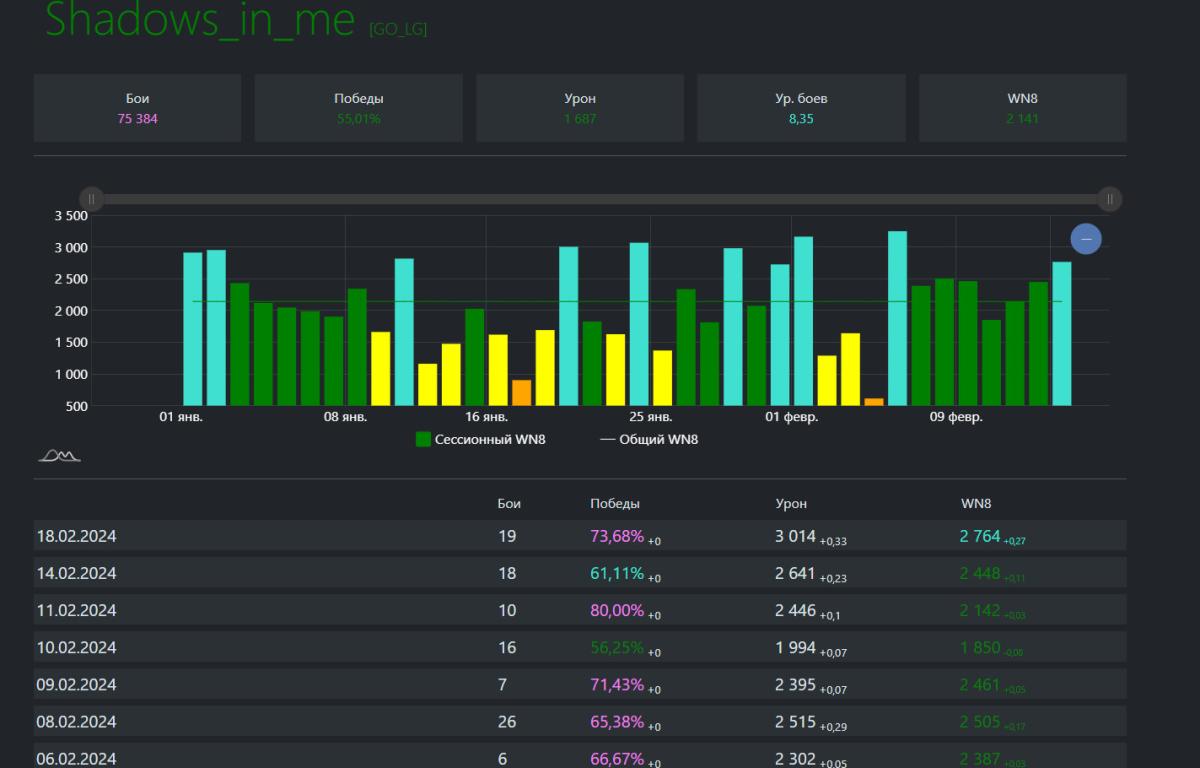Screen dimensions: 1200x768
Task: Select the Бои summary card
Action: coord(138,108)
